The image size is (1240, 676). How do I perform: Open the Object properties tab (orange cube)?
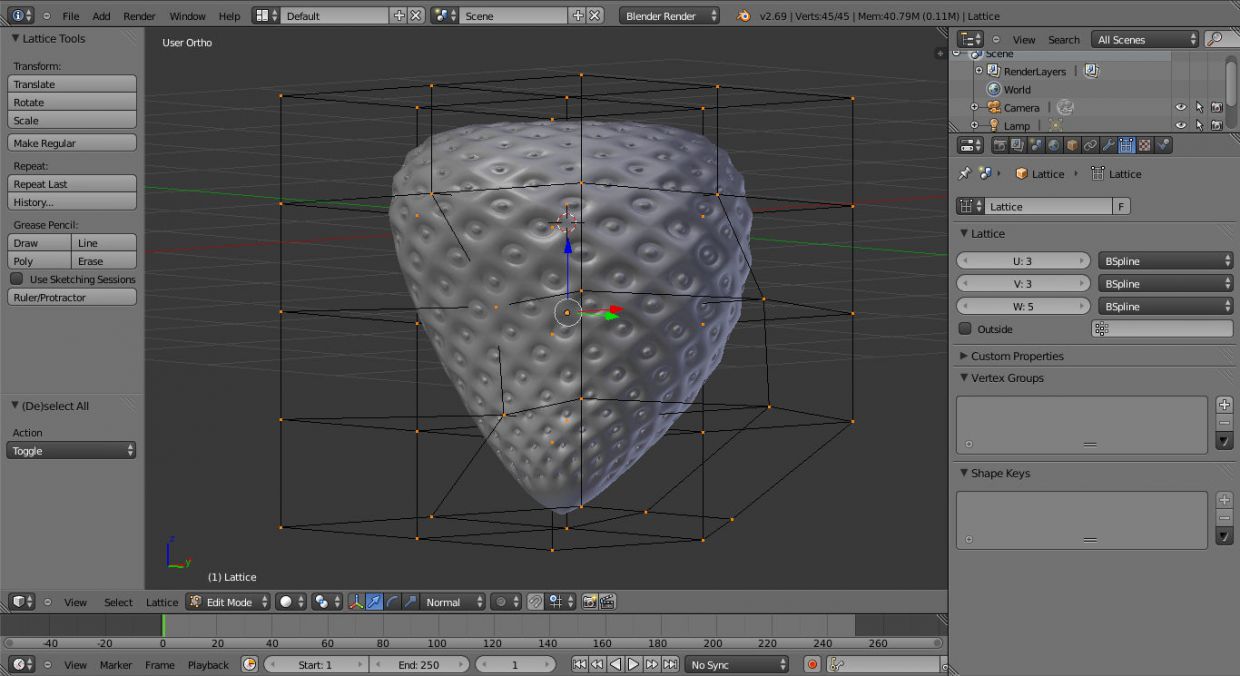(x=1072, y=145)
